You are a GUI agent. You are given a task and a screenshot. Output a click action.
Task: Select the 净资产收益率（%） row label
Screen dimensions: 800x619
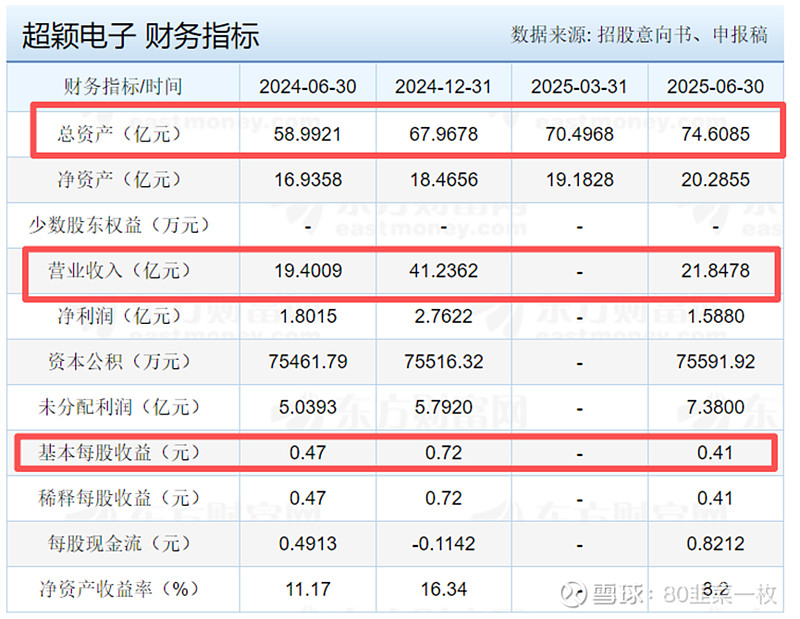click(x=119, y=589)
